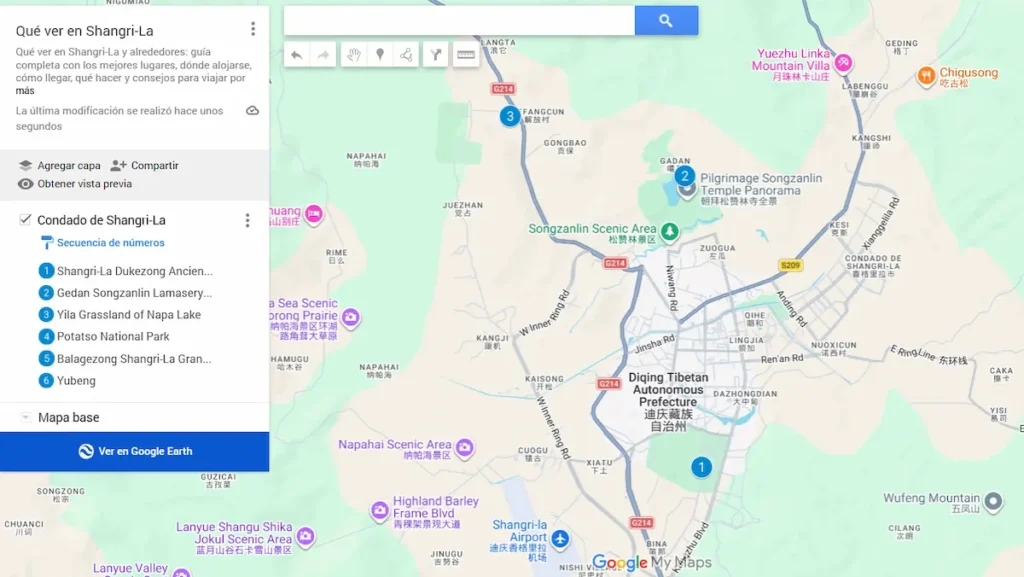Click Ver en Google Earth button
1024x577 pixels.
[135, 451]
